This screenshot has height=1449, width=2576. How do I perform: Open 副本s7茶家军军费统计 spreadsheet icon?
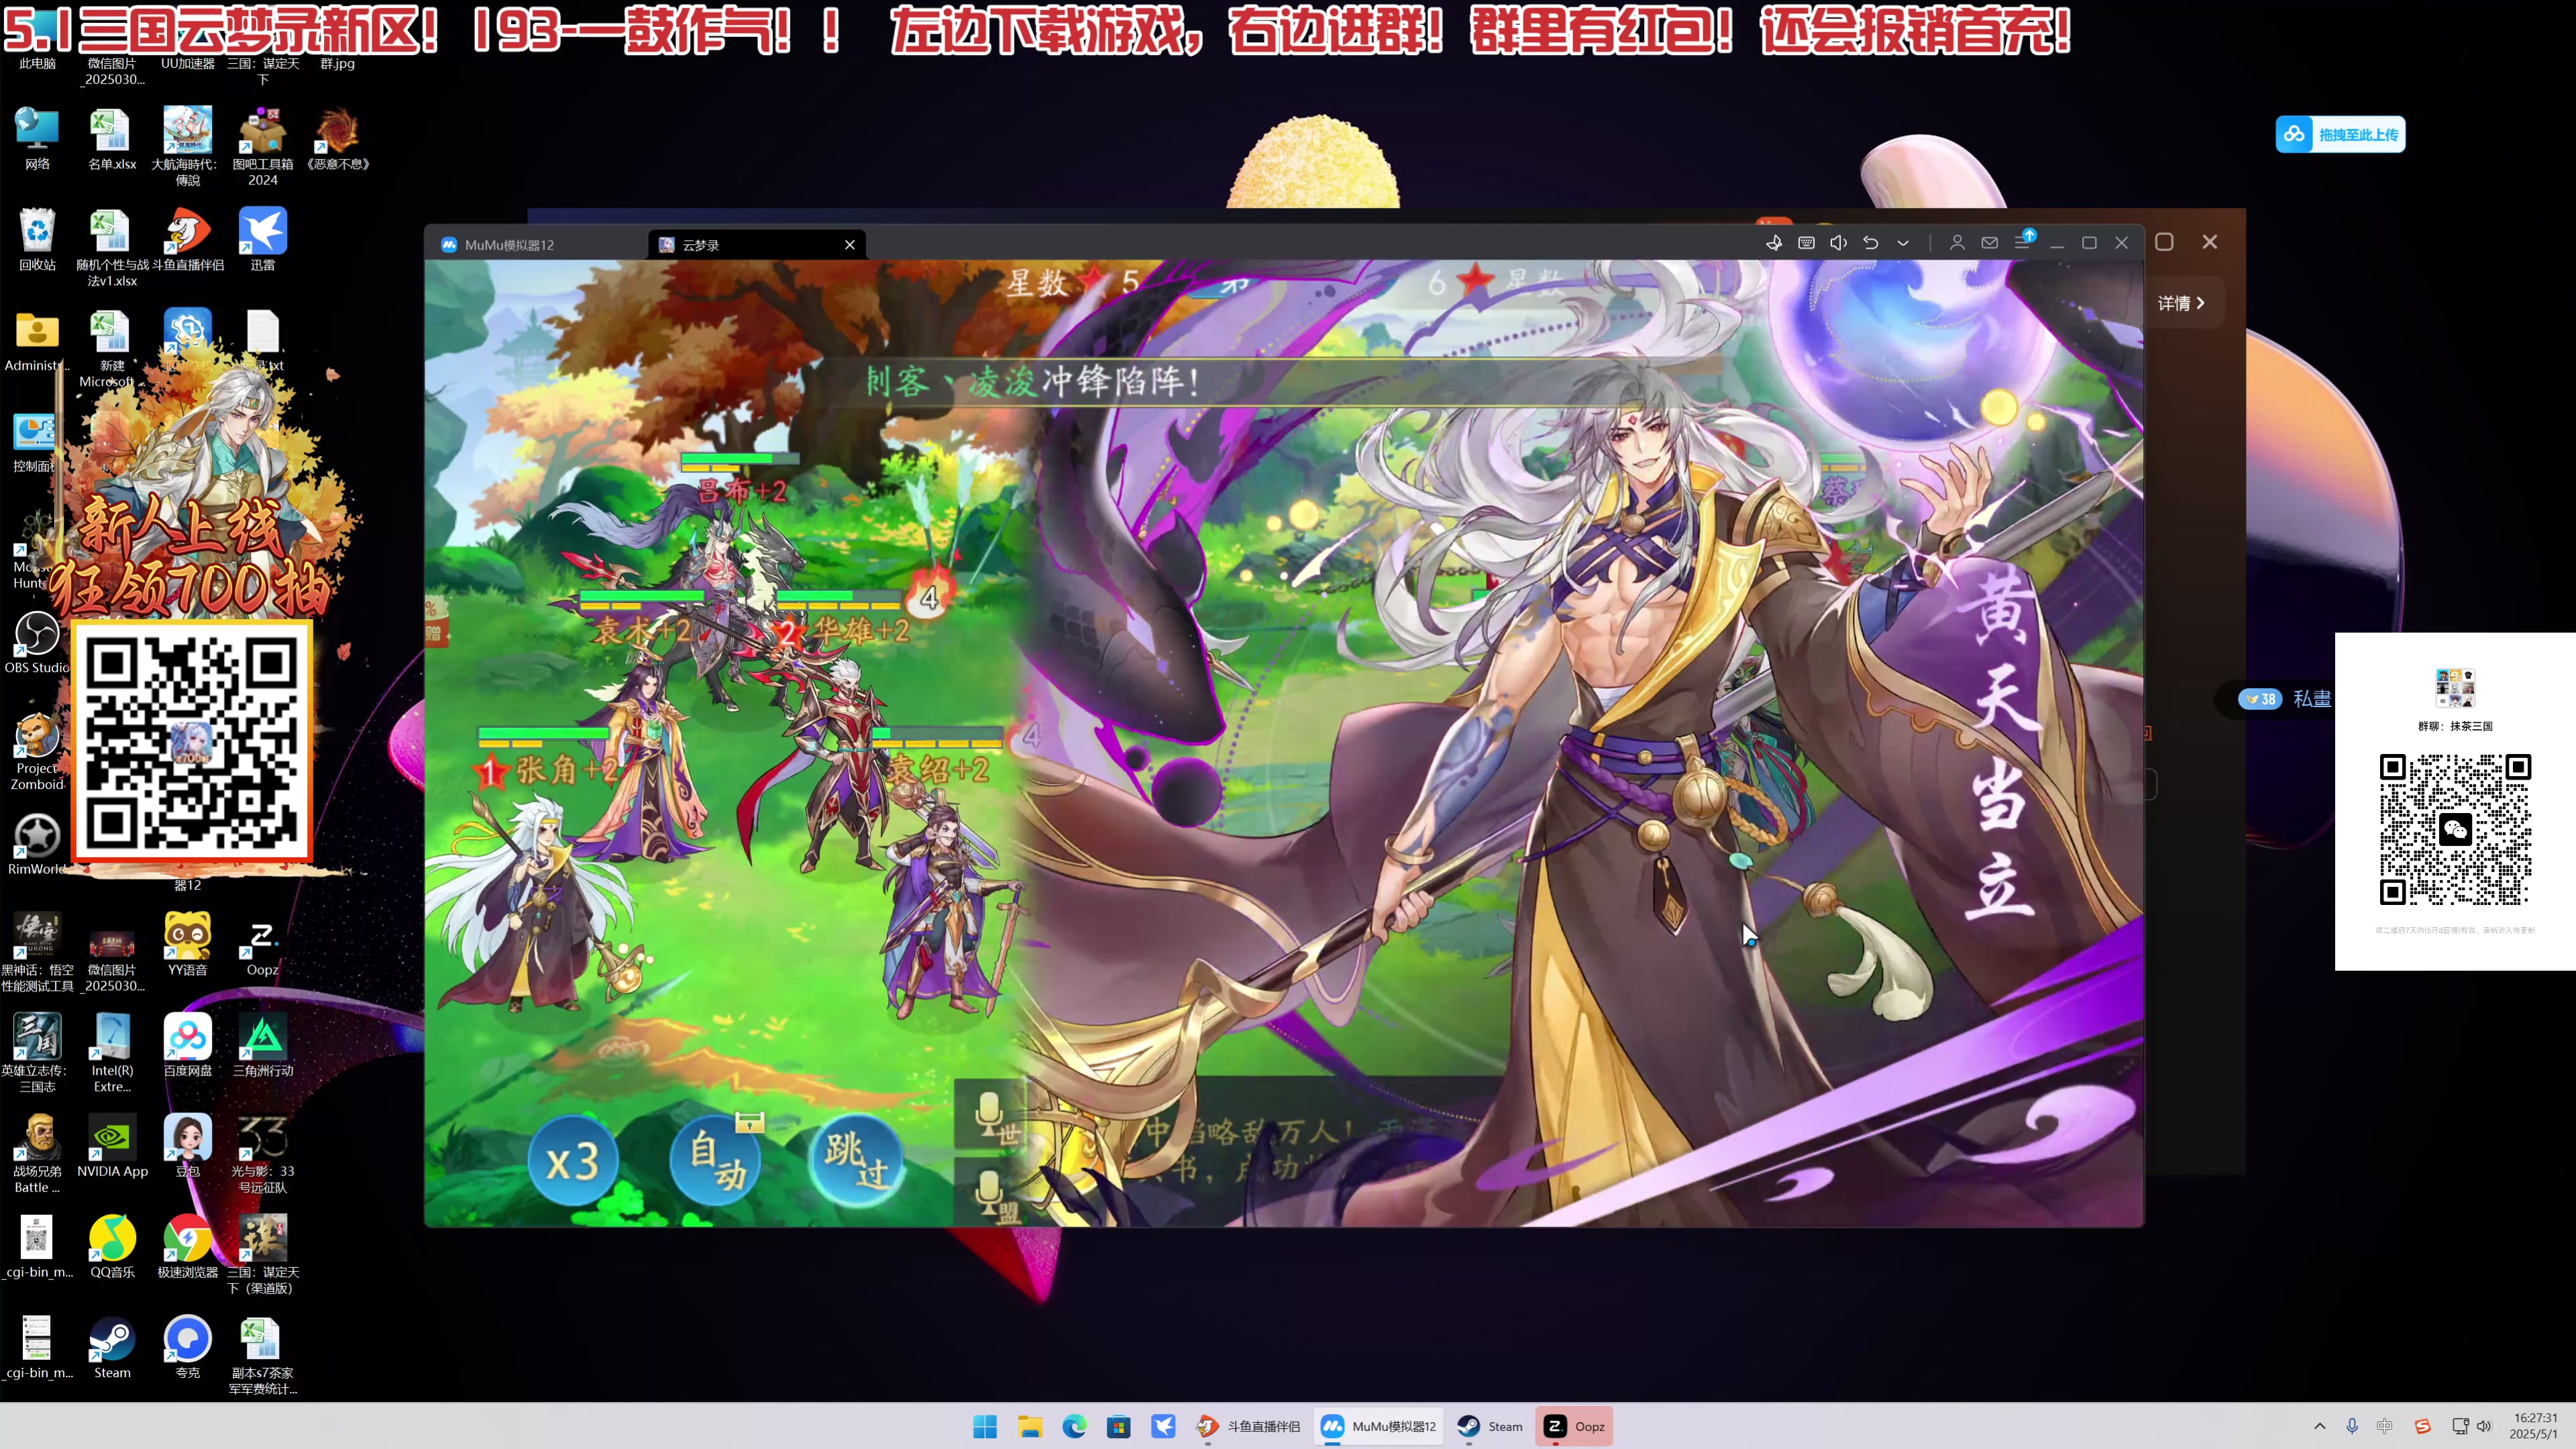262,1356
